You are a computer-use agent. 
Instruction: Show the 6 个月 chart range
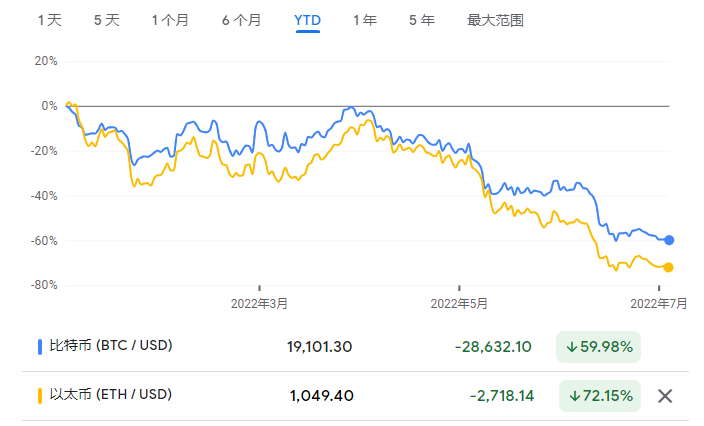click(x=241, y=20)
